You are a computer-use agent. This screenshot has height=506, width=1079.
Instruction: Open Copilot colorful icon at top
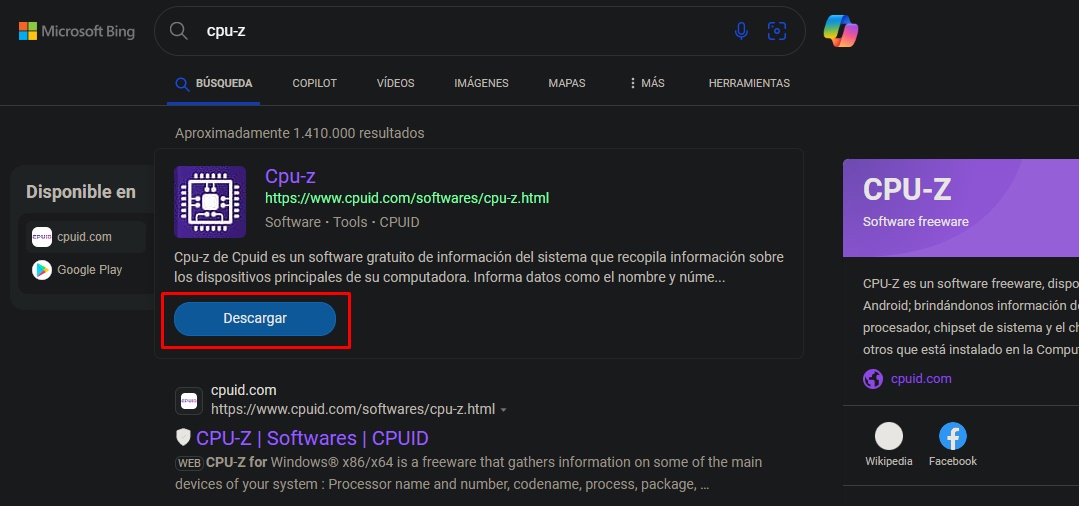click(x=841, y=31)
